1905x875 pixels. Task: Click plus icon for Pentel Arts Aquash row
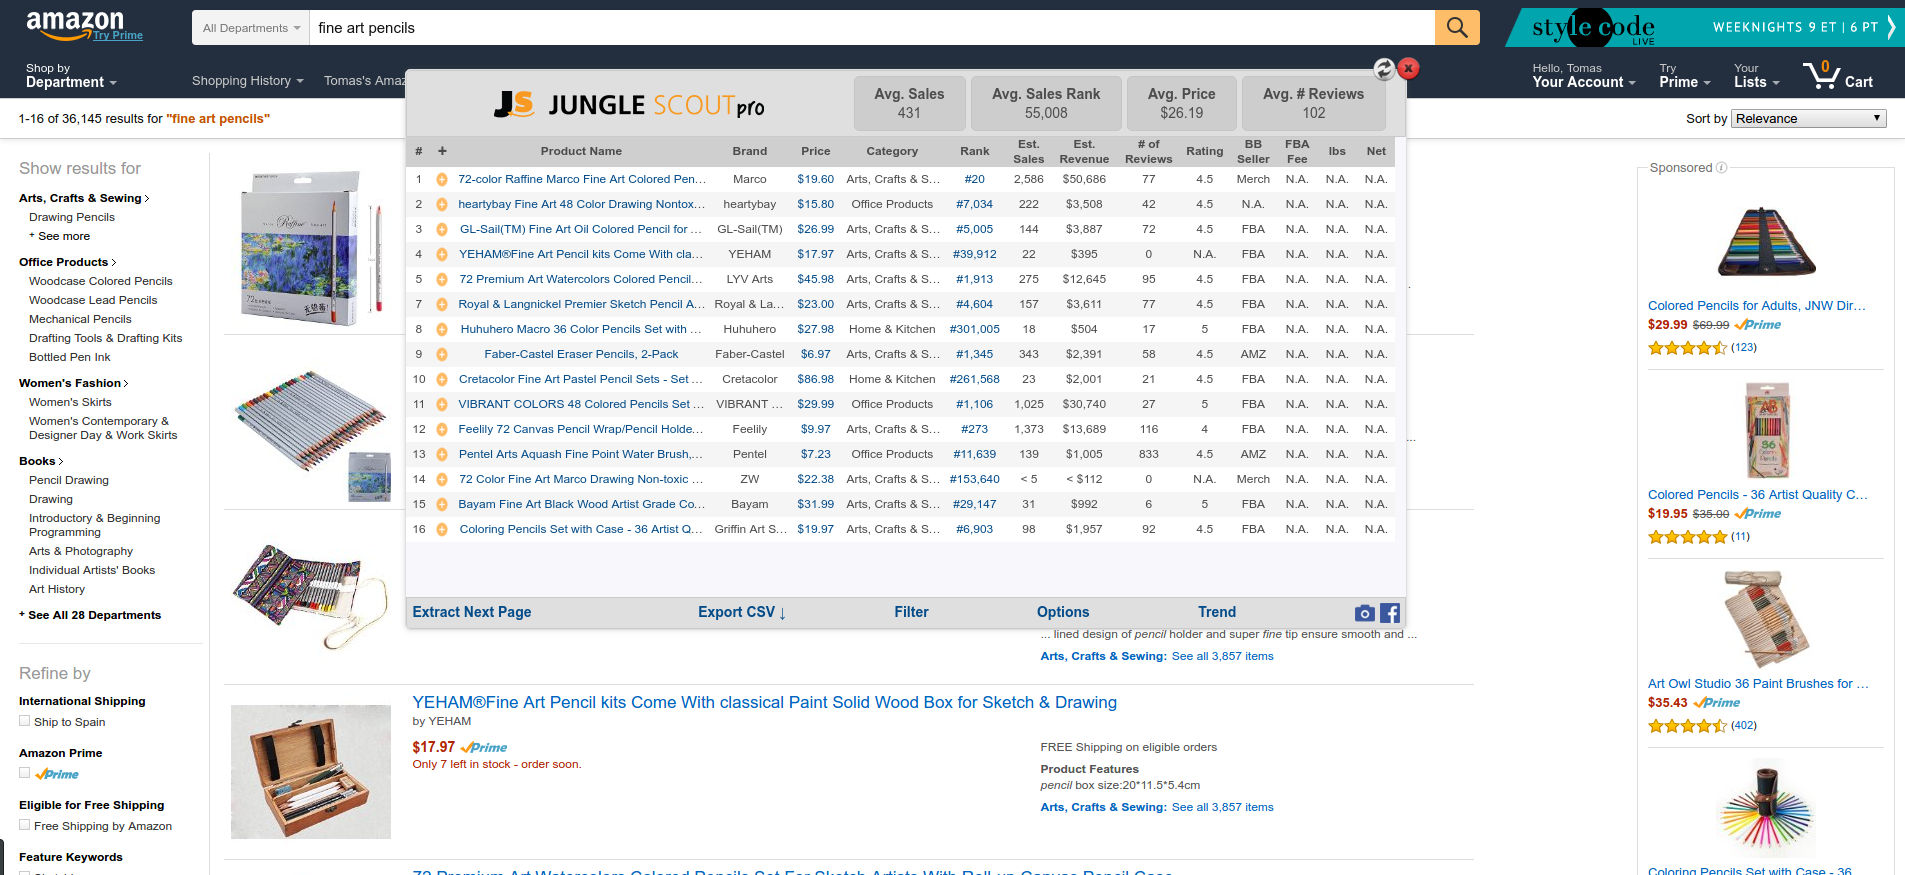442,455
